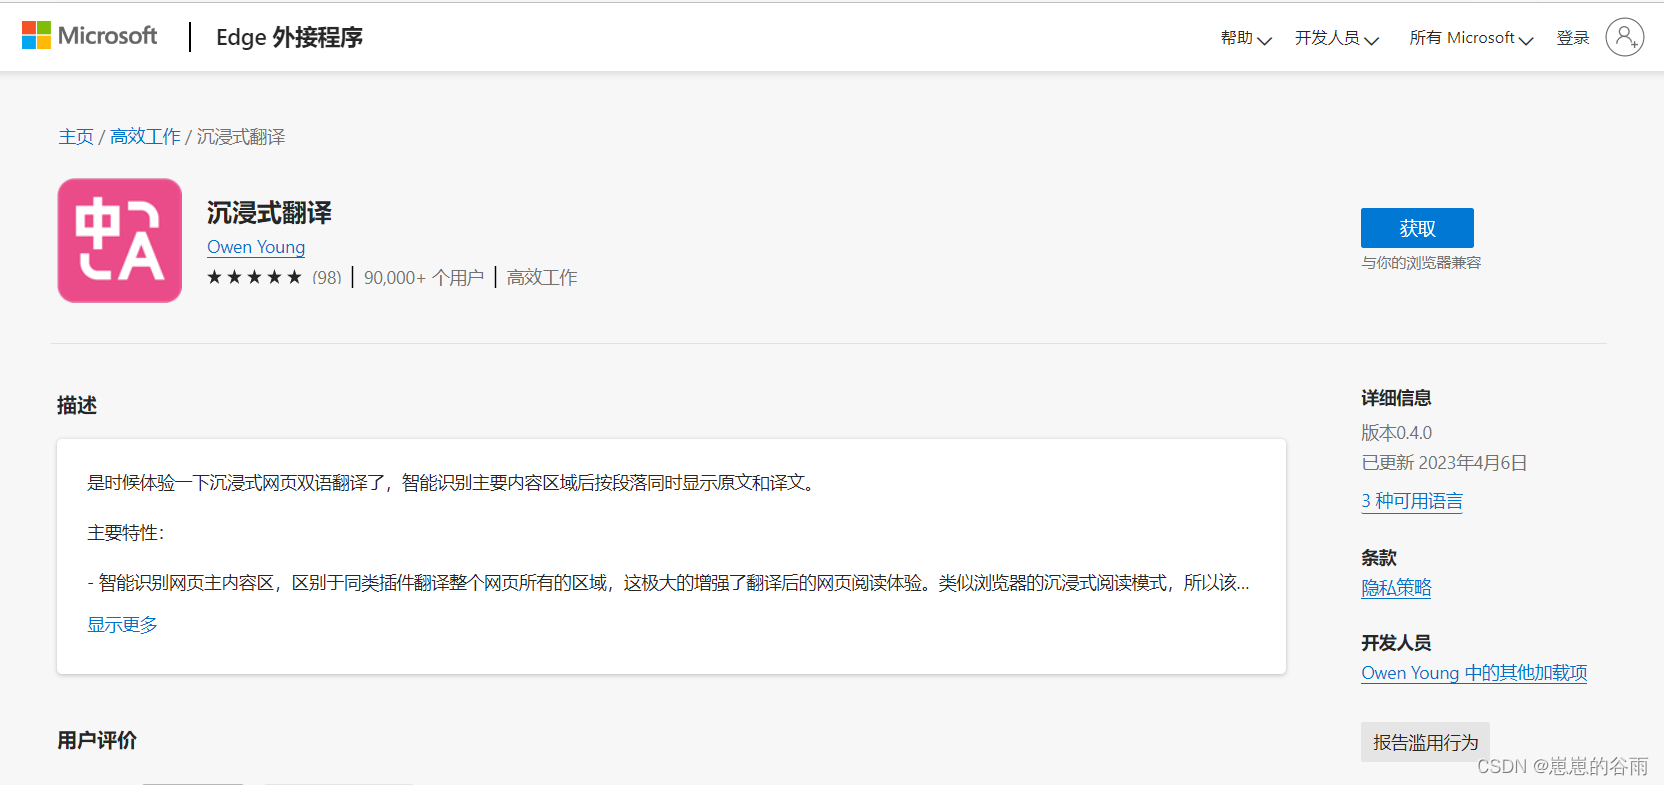The height and width of the screenshot is (785, 1664).
Task: Expand the 所有 Microsoft dropdown
Action: 1471,38
